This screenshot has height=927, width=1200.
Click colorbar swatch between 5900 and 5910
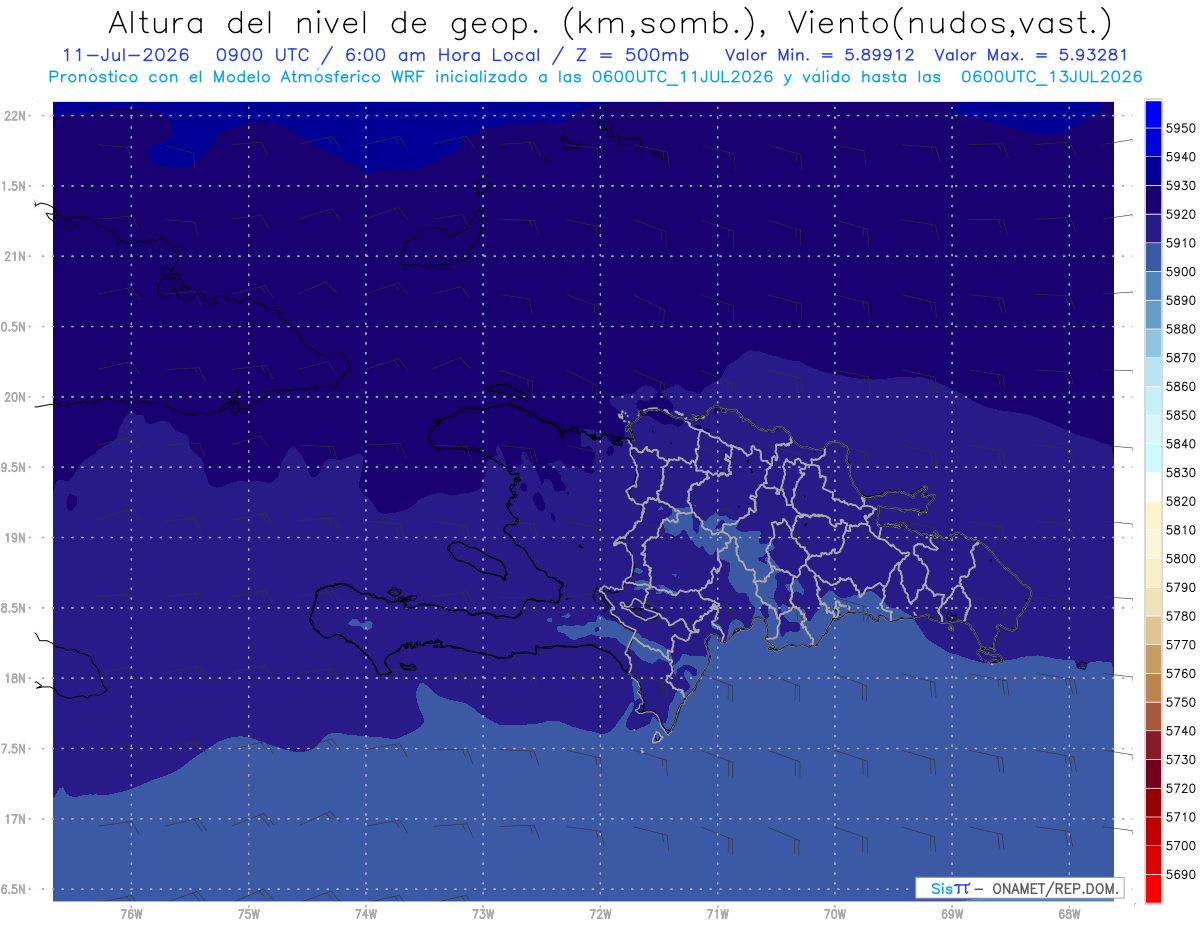1153,258
